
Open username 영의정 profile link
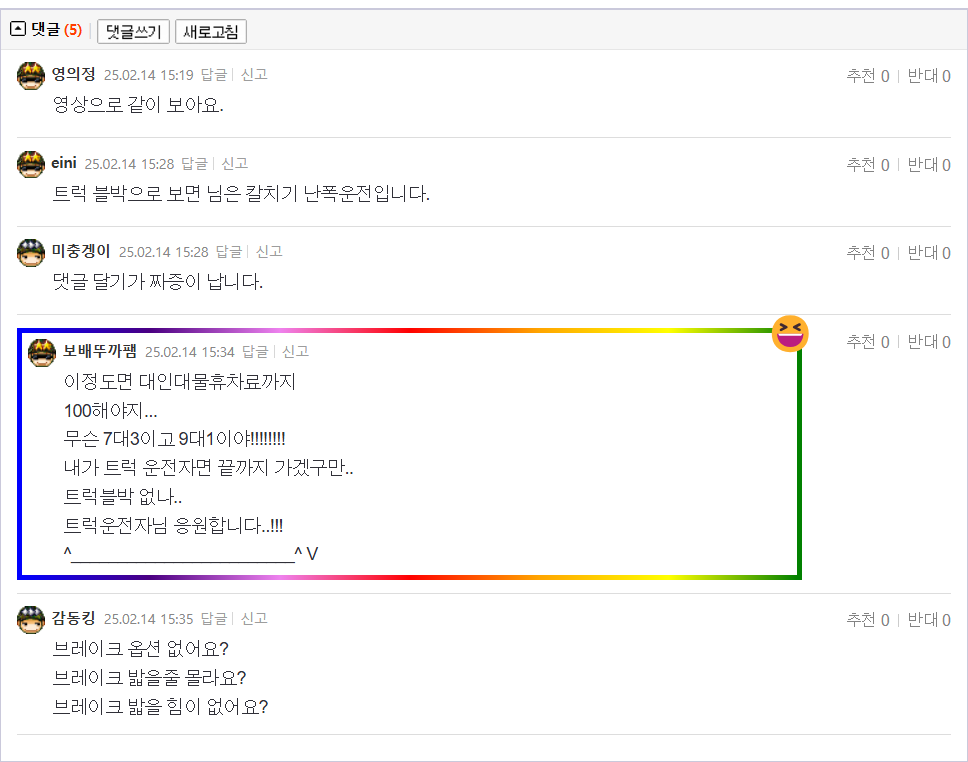(x=74, y=74)
